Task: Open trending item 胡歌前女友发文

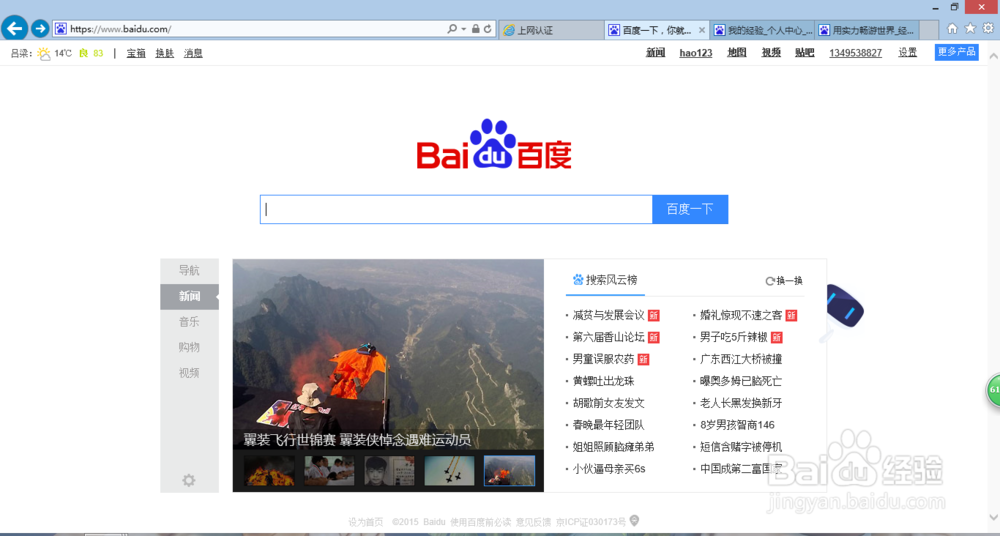Action: [x=608, y=403]
